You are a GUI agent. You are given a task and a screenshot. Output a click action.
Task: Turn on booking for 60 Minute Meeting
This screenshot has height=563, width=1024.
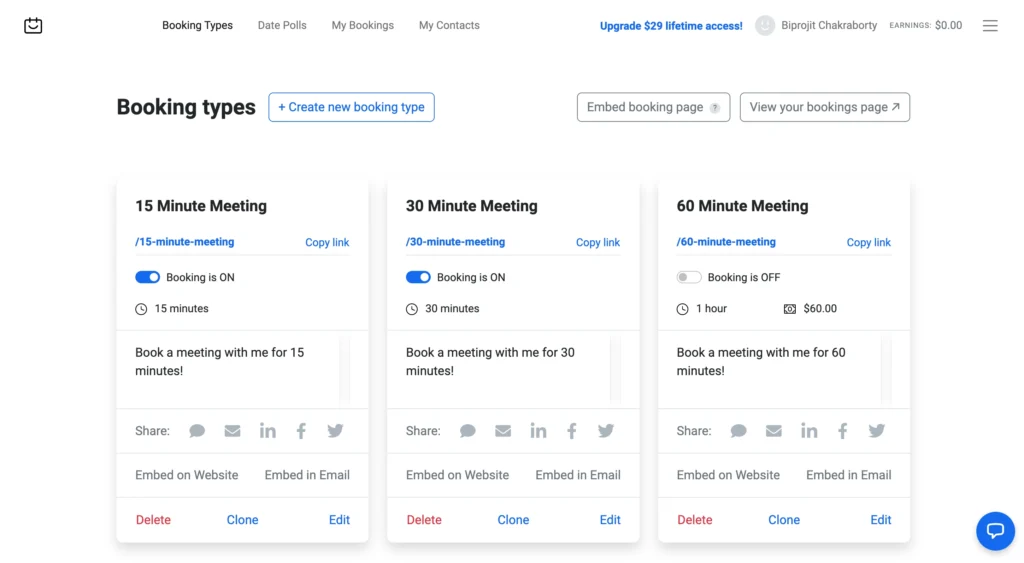coord(689,278)
